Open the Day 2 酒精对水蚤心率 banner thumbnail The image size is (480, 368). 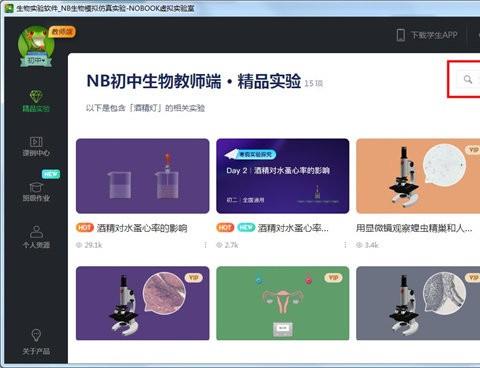tap(283, 176)
